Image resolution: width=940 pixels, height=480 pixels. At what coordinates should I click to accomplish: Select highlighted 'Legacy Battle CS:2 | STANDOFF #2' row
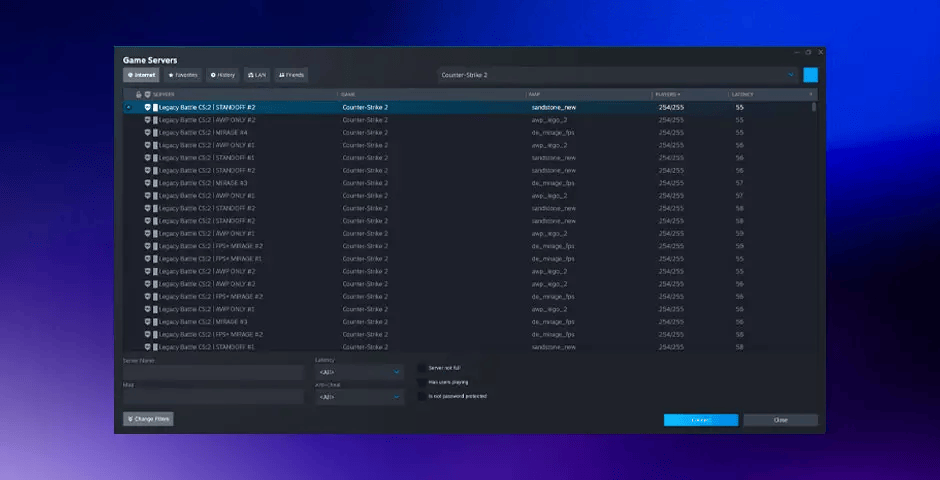[468, 107]
